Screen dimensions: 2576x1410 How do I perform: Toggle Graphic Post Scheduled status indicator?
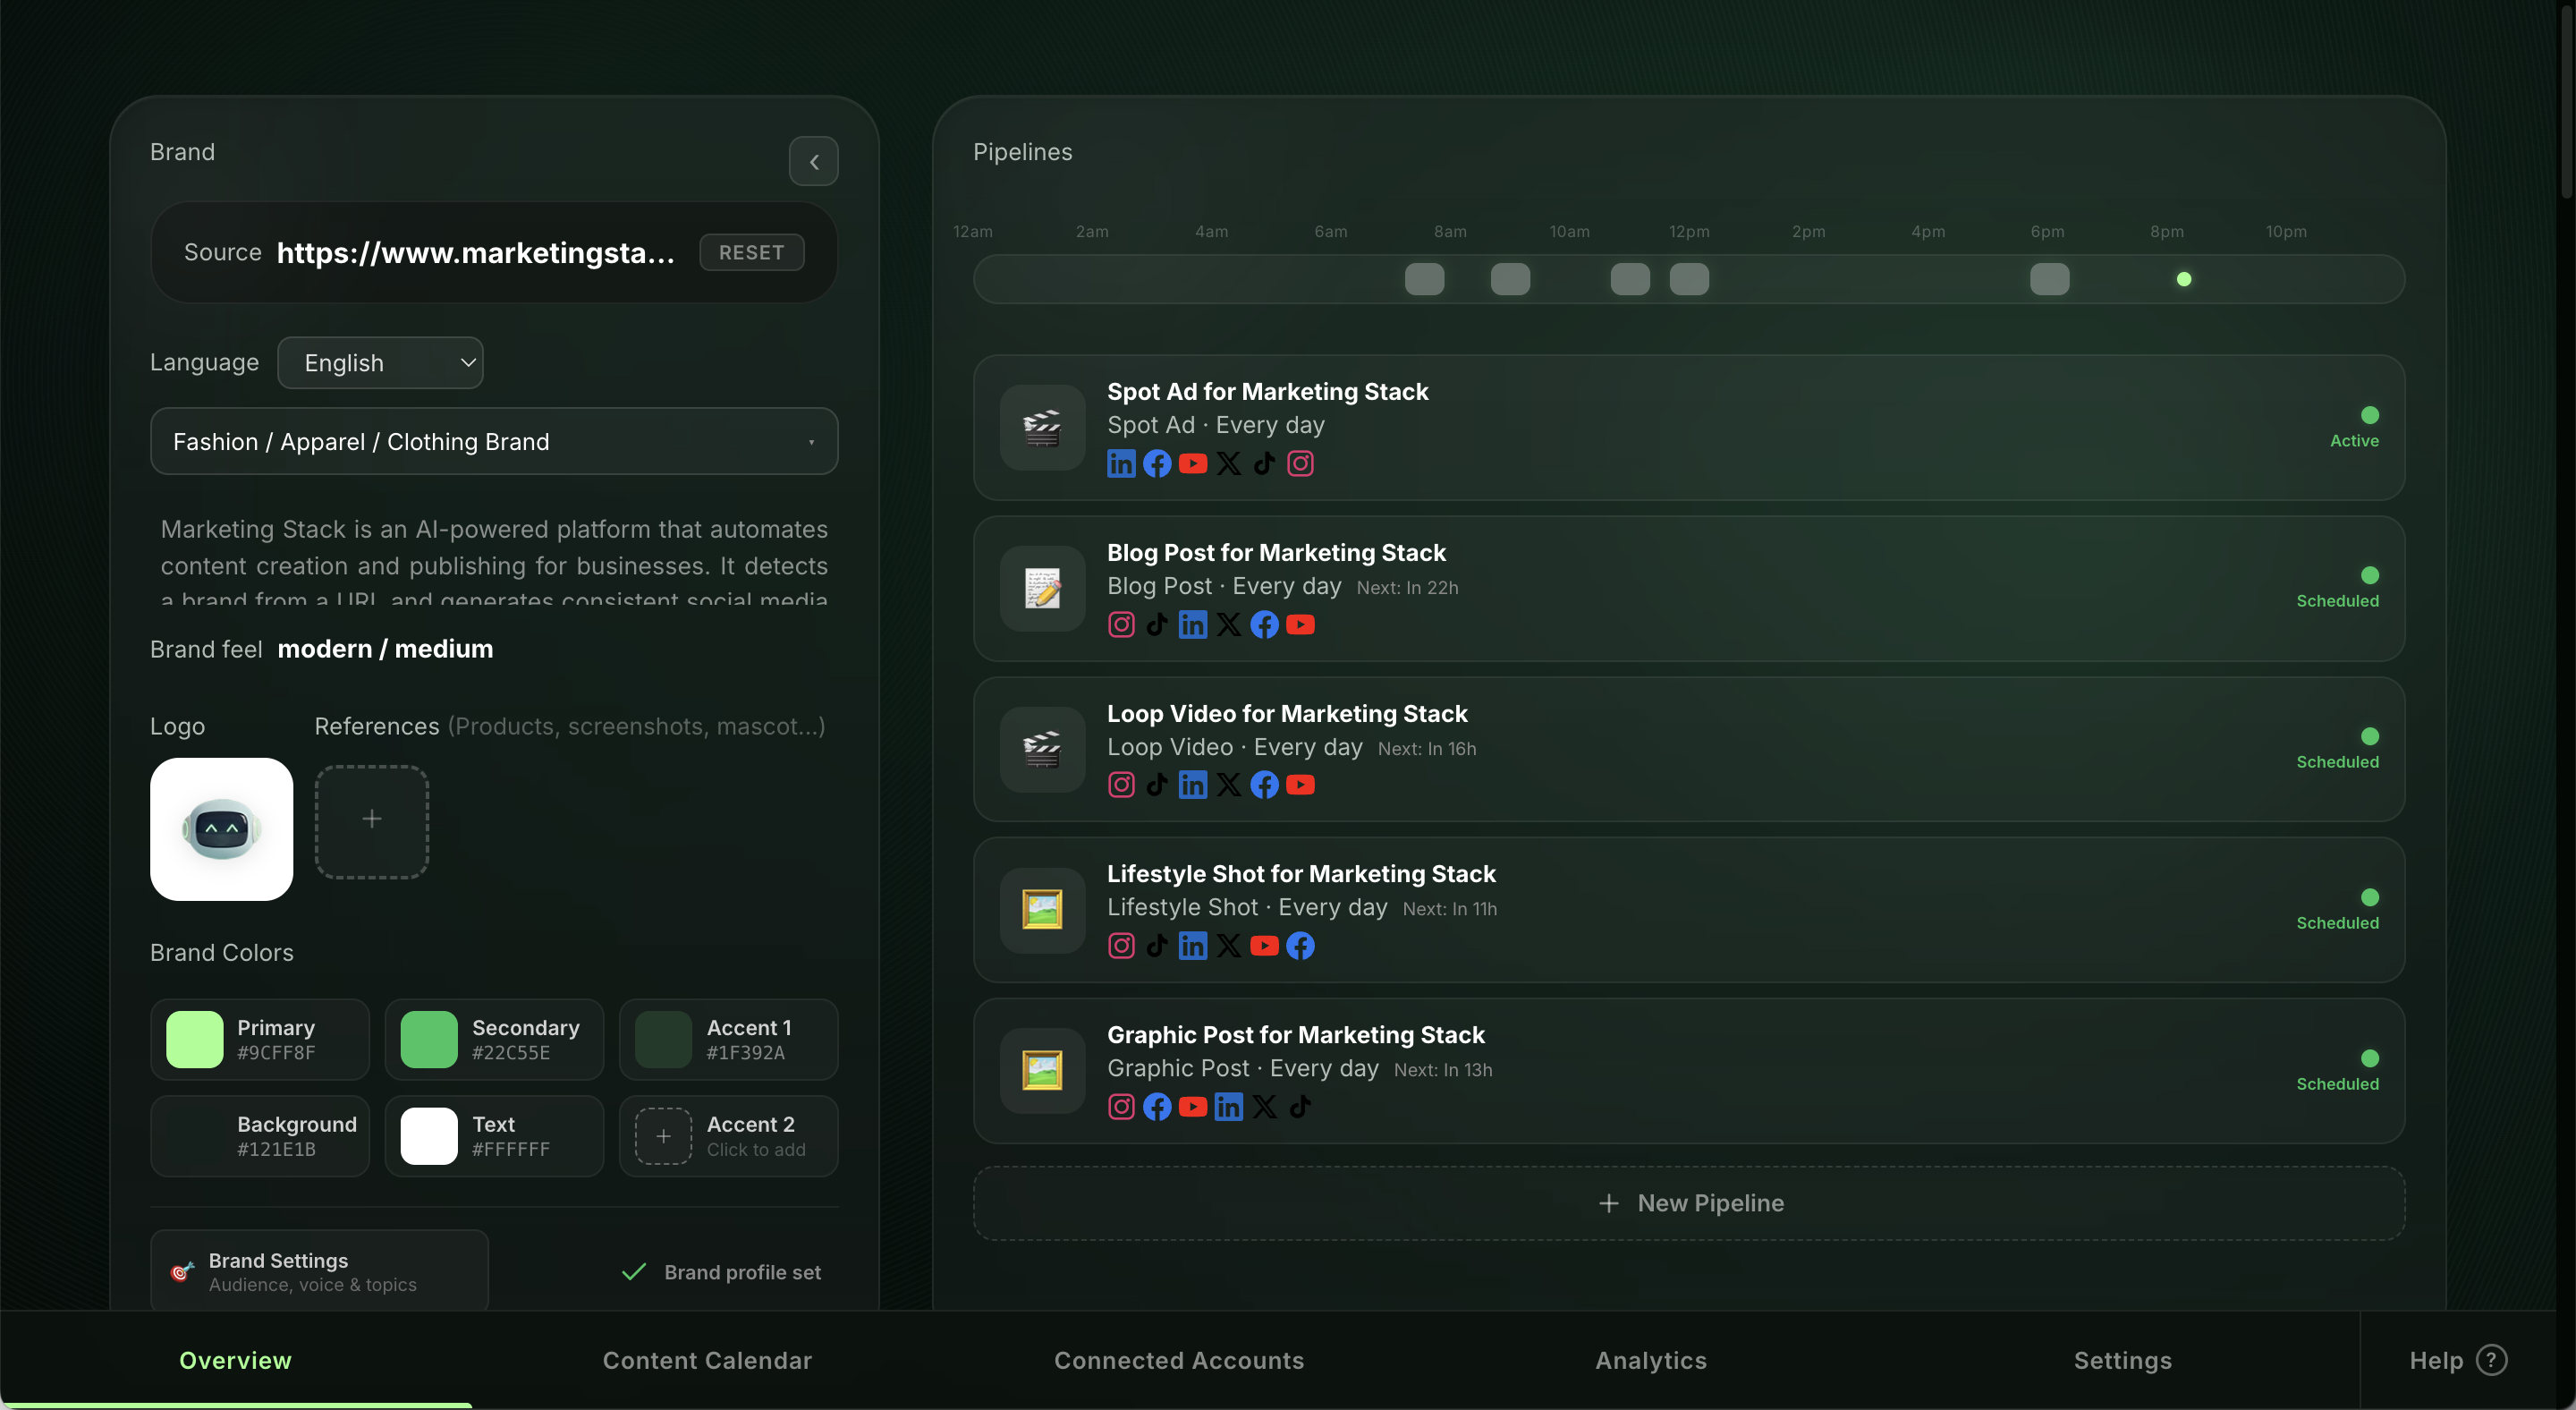coord(2369,1058)
